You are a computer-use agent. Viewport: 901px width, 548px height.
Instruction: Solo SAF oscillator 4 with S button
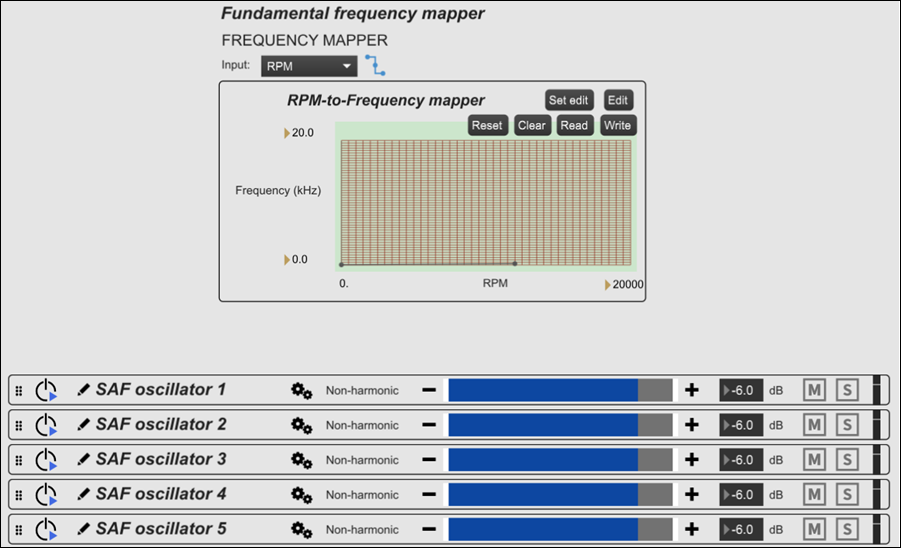click(847, 495)
